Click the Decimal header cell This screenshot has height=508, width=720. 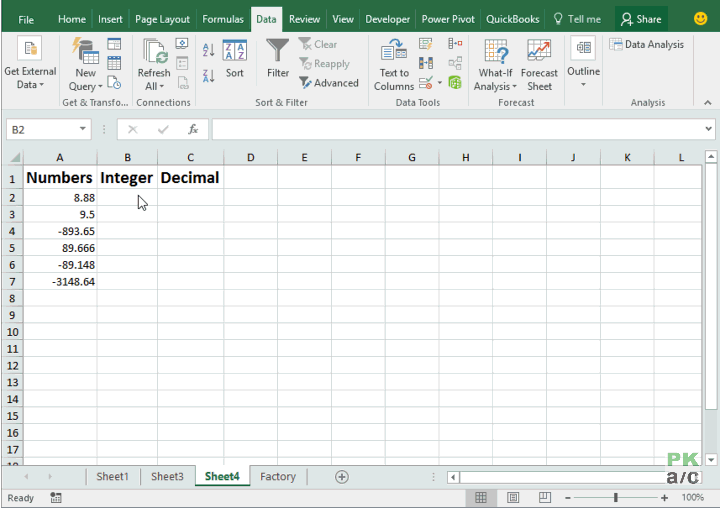pyautogui.click(x=190, y=178)
